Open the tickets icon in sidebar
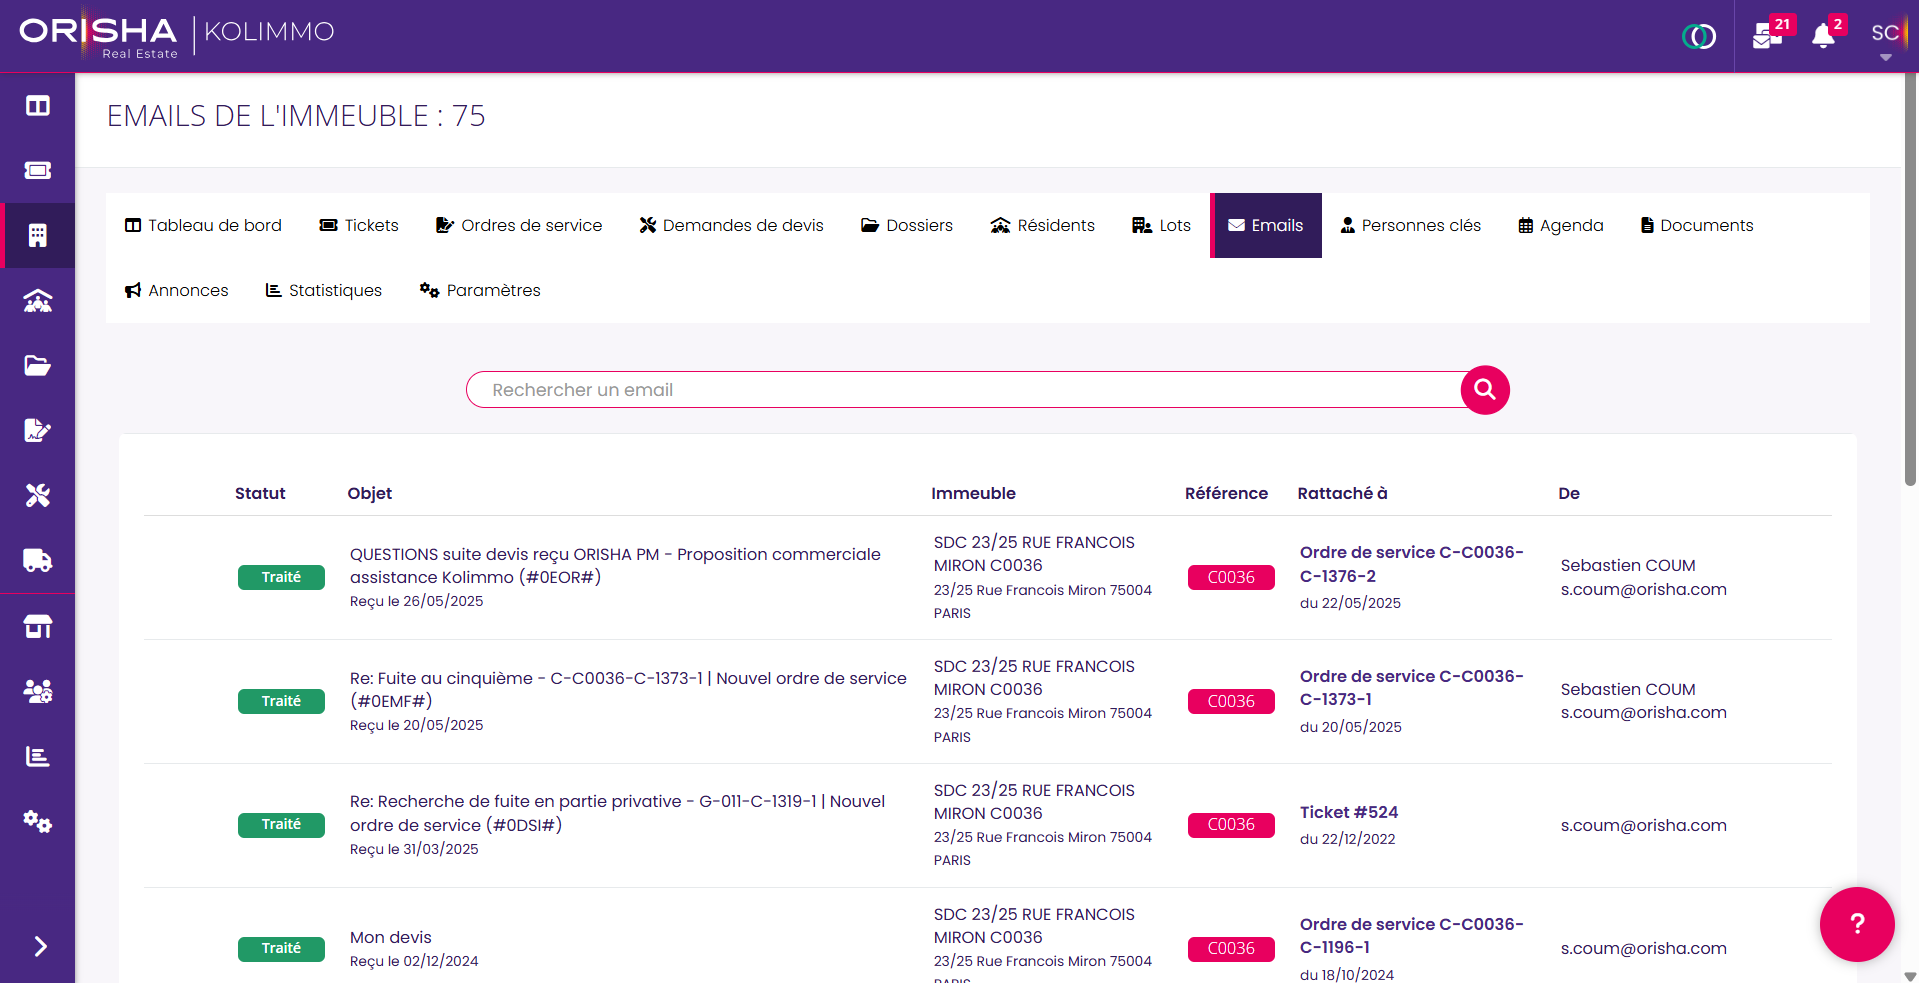This screenshot has height=983, width=1919. click(x=38, y=171)
